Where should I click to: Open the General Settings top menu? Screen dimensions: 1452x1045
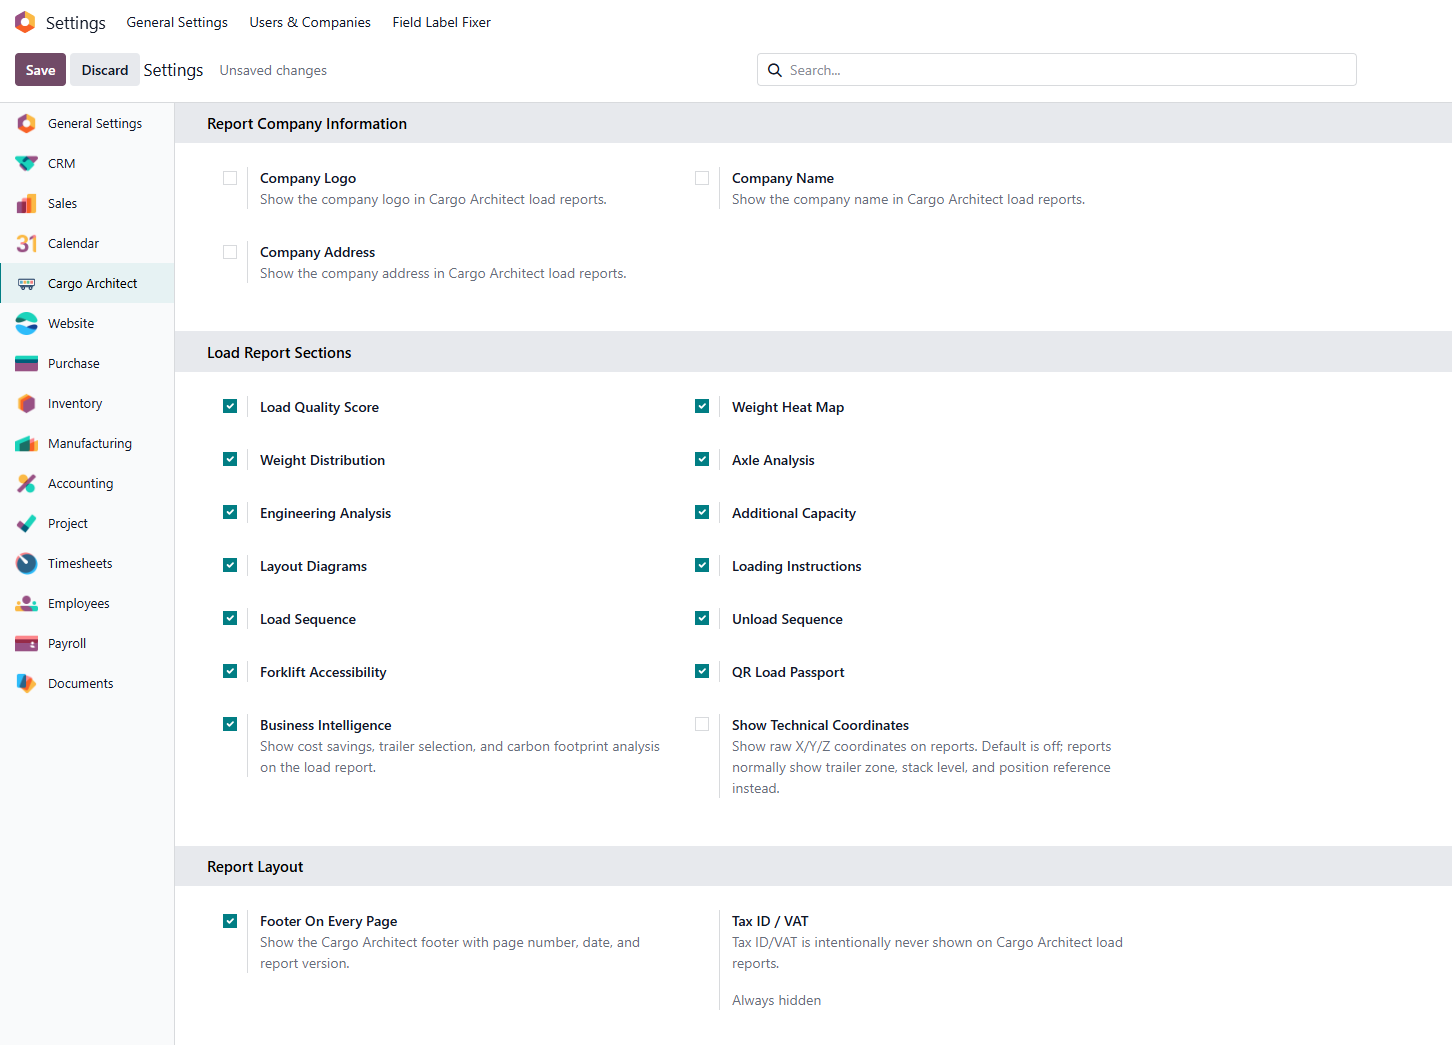pos(177,22)
